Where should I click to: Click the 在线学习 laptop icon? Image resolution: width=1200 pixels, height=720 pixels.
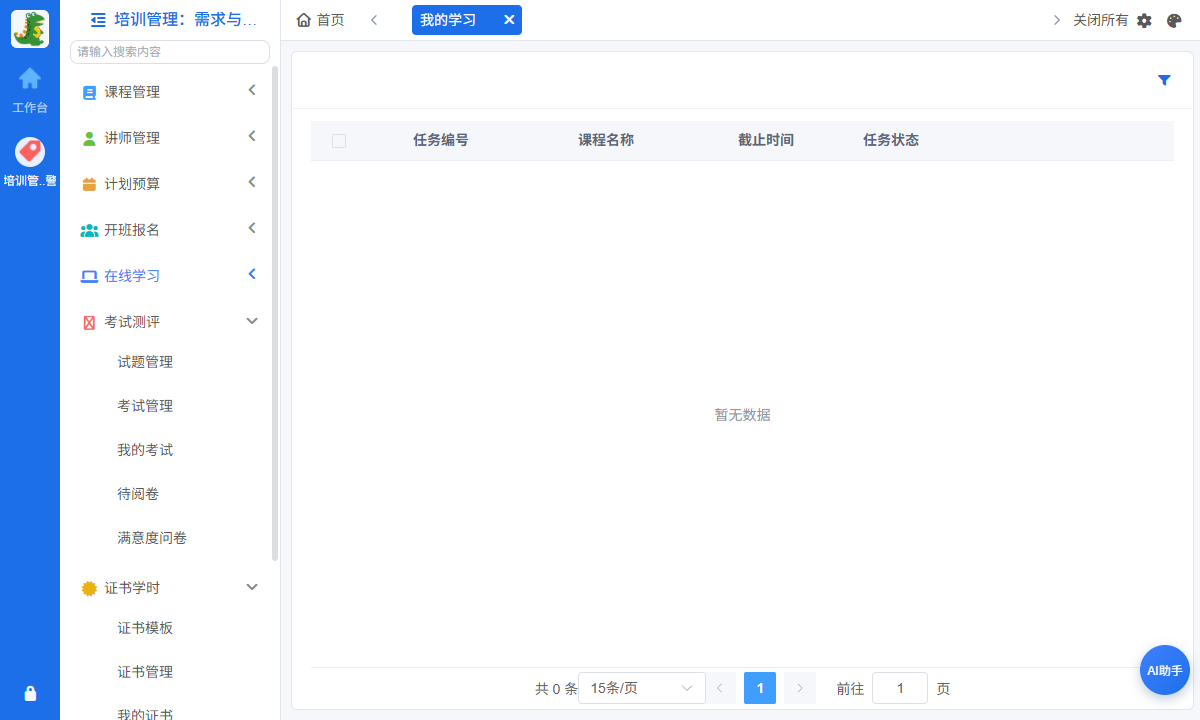89,276
